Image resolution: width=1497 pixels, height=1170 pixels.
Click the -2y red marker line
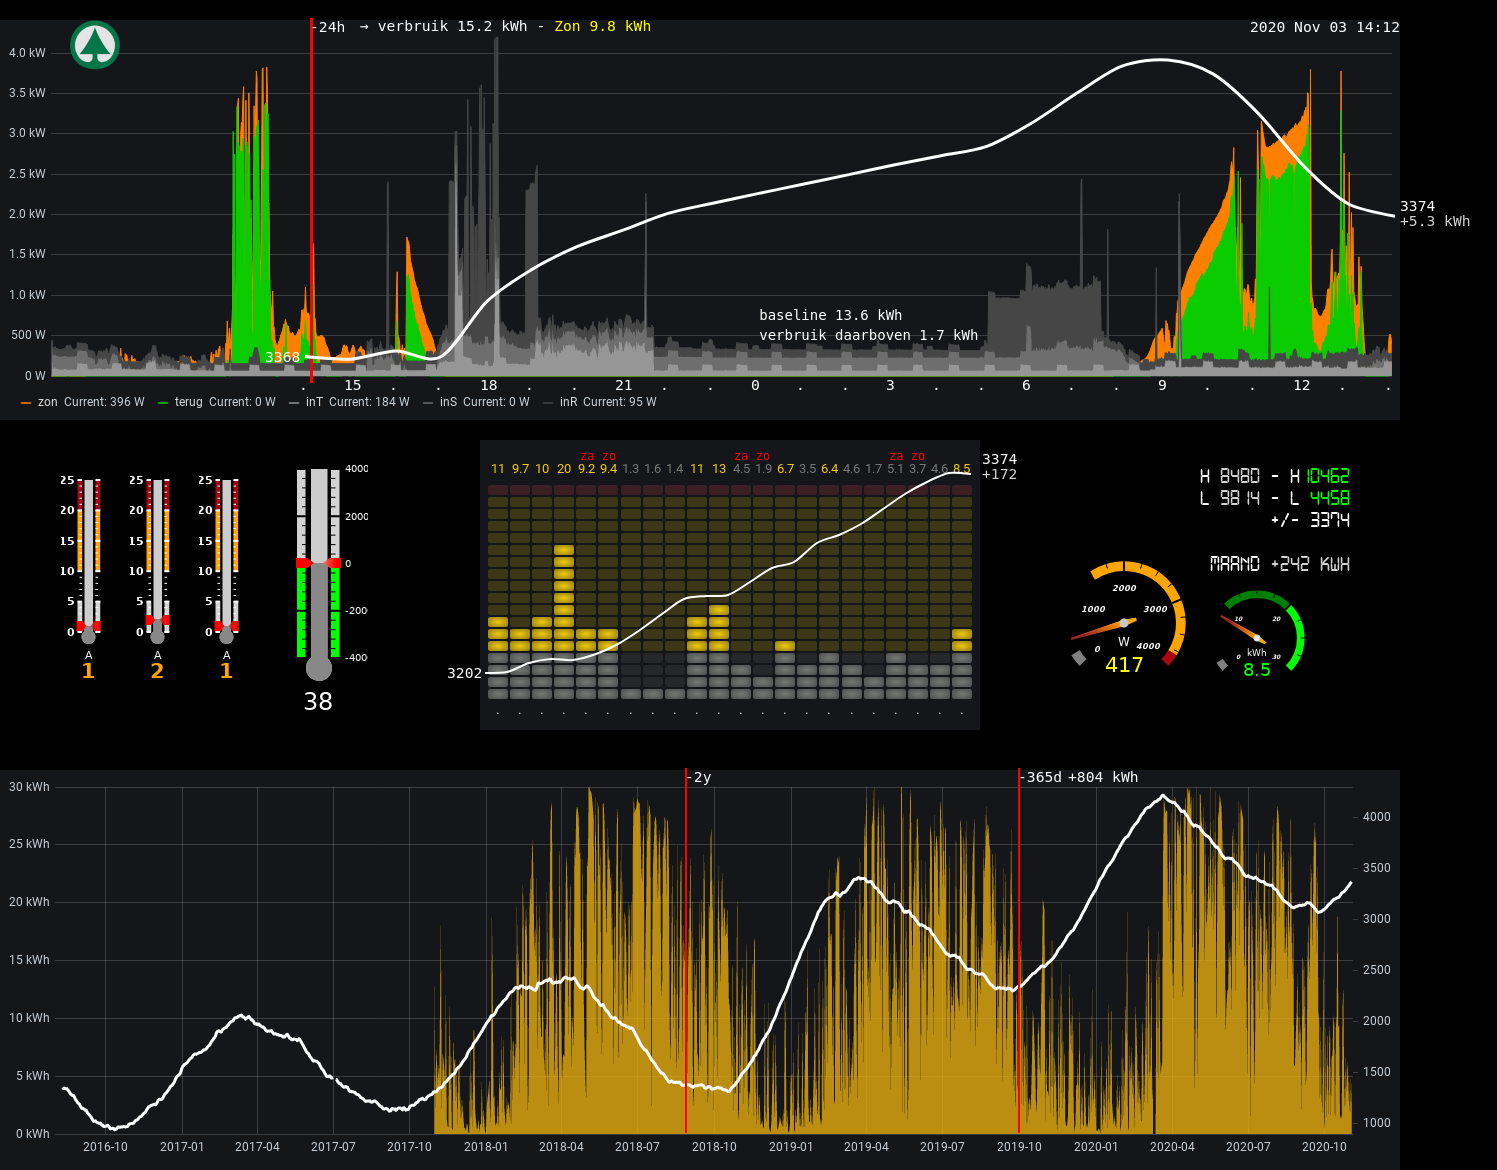686,950
